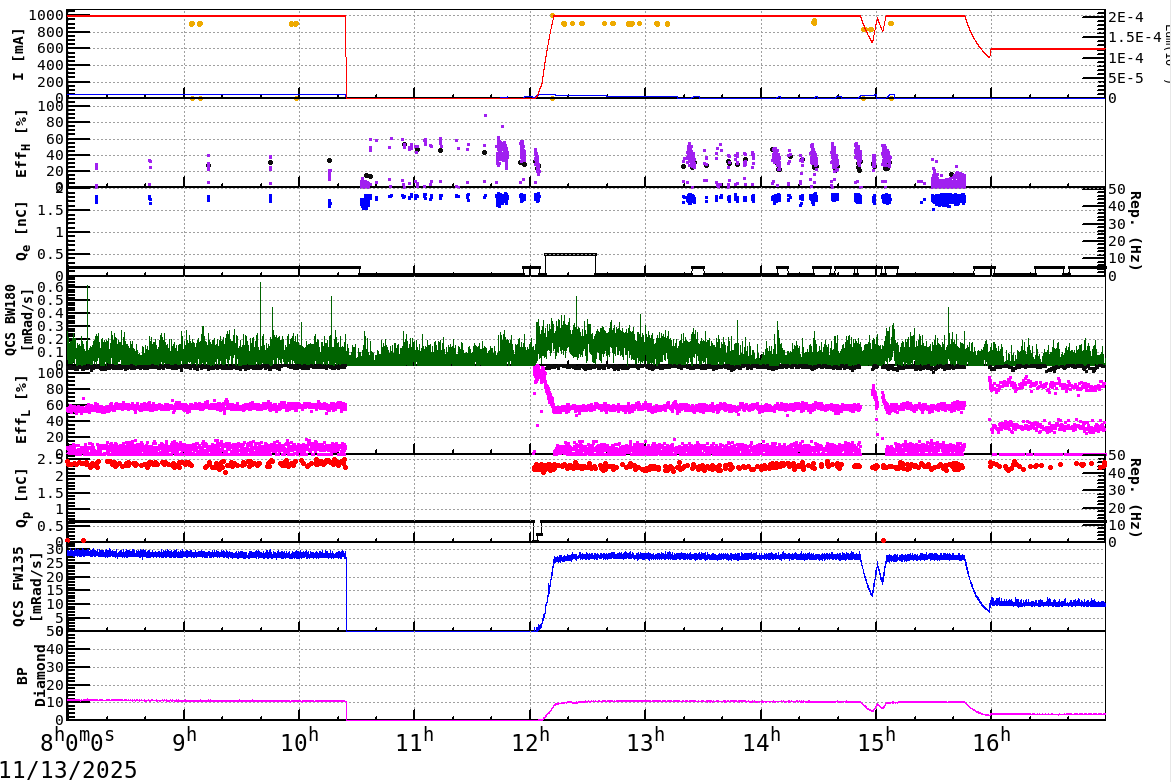Select the Eff H [%] axis label
Image resolution: width=1172 pixels, height=782 pixels.
pyautogui.click(x=22, y=144)
